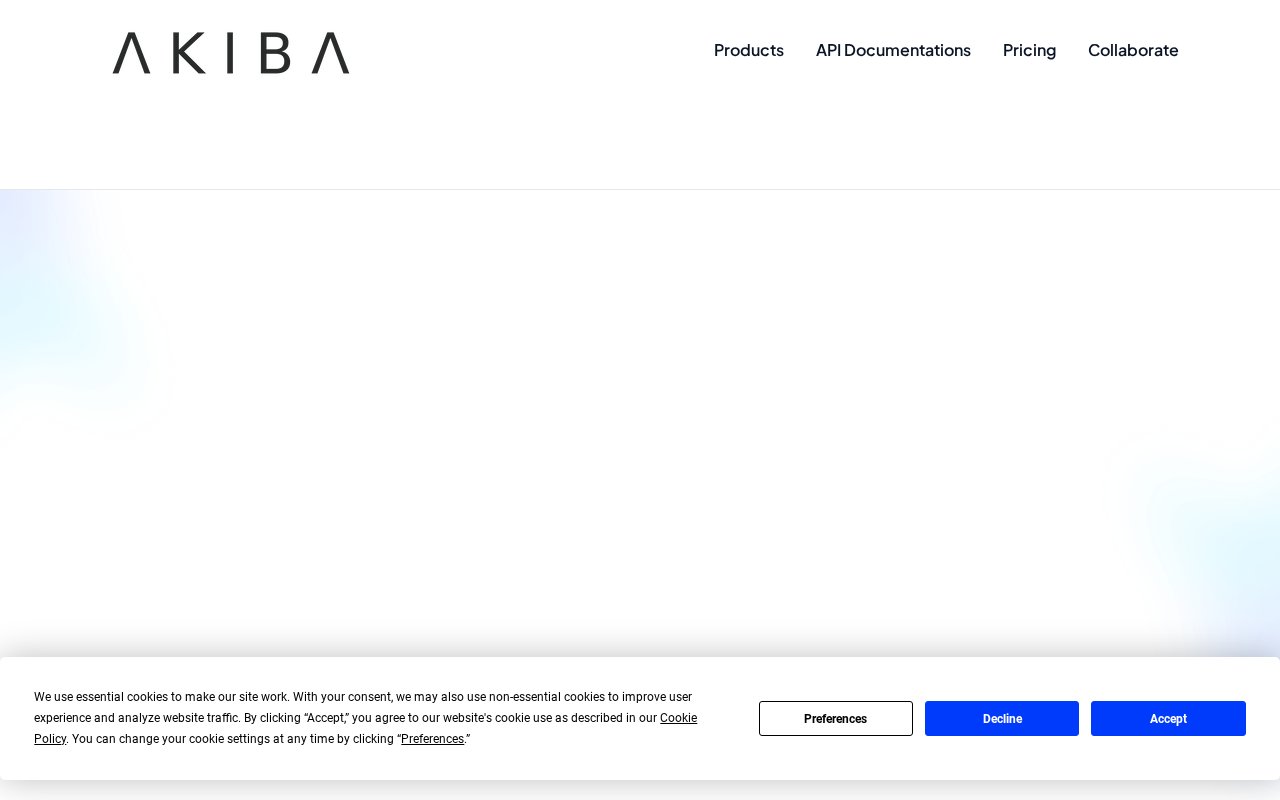Choose the blue Accept button
1280x800 pixels.
pyautogui.click(x=1168, y=718)
